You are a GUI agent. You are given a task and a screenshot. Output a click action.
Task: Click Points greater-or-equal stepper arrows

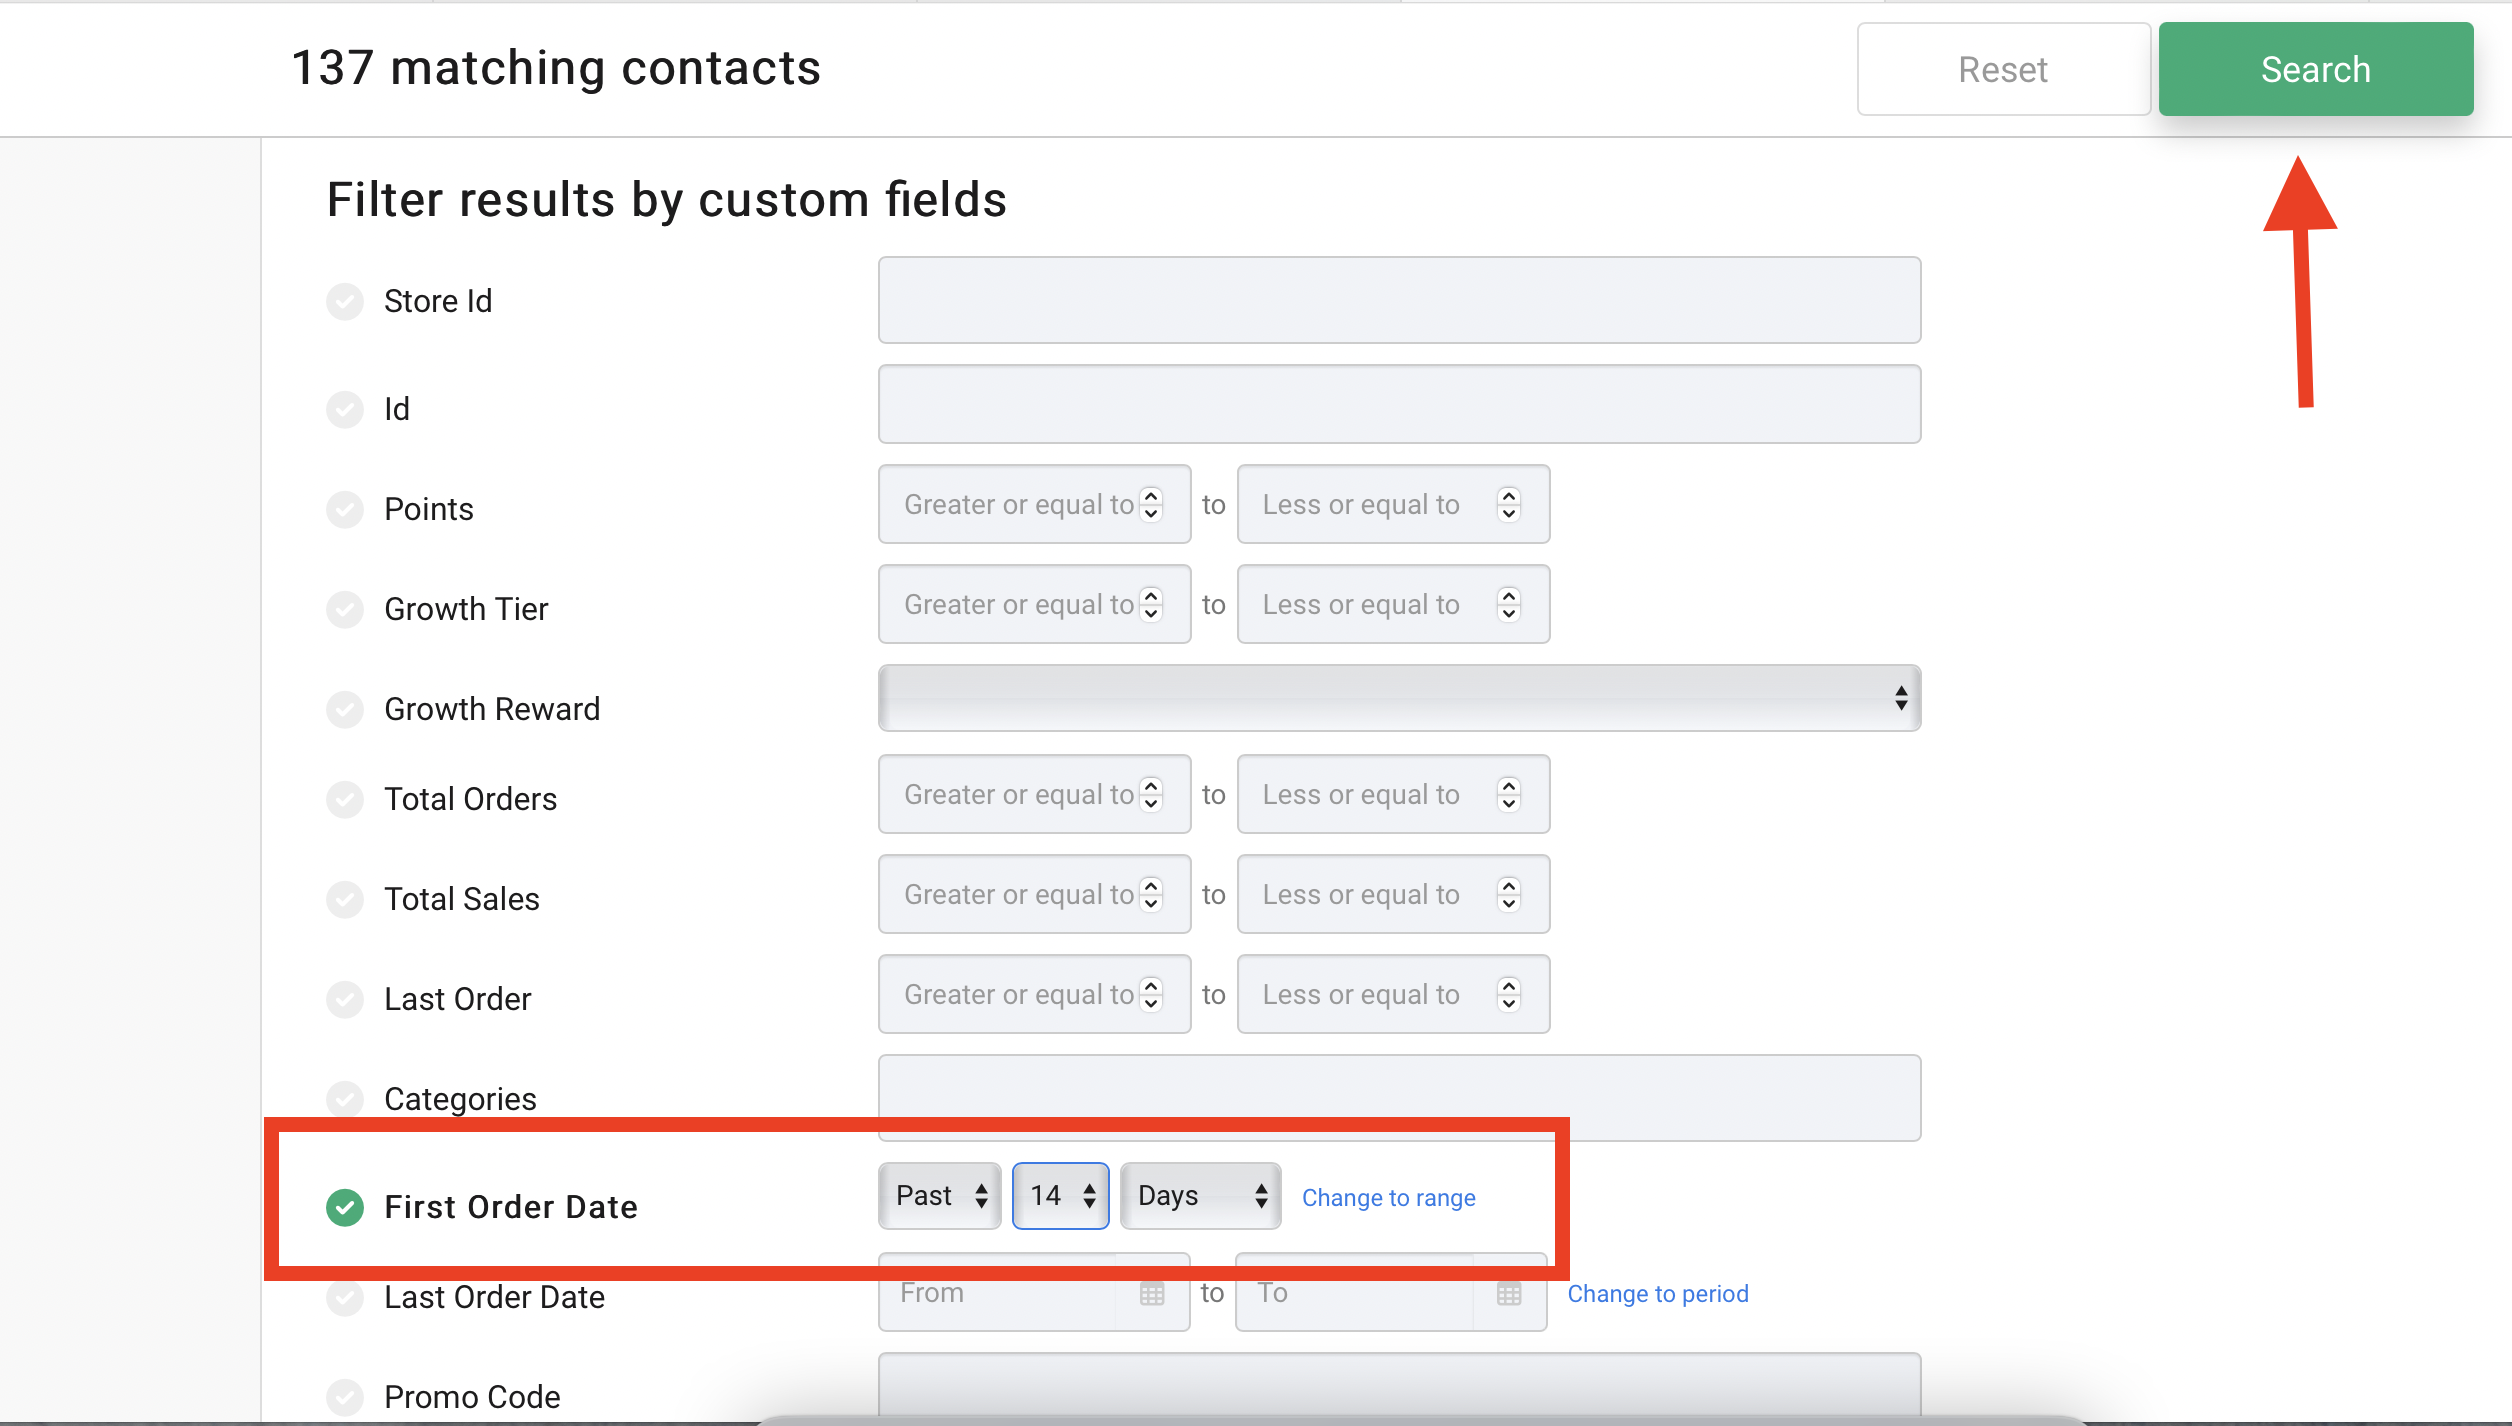1151,504
